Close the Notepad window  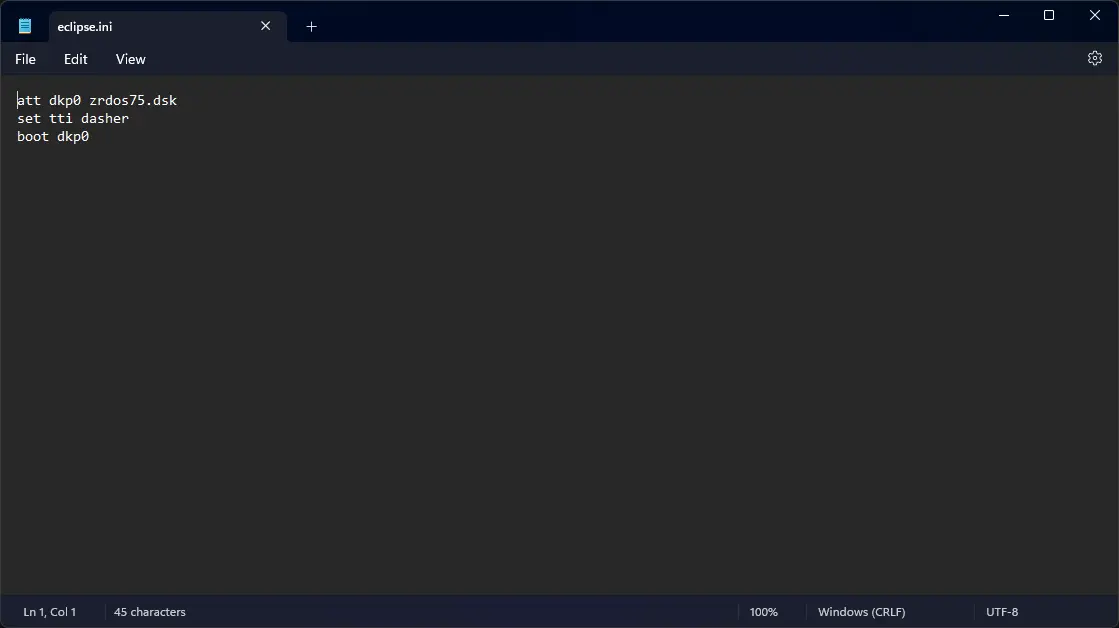point(1095,15)
